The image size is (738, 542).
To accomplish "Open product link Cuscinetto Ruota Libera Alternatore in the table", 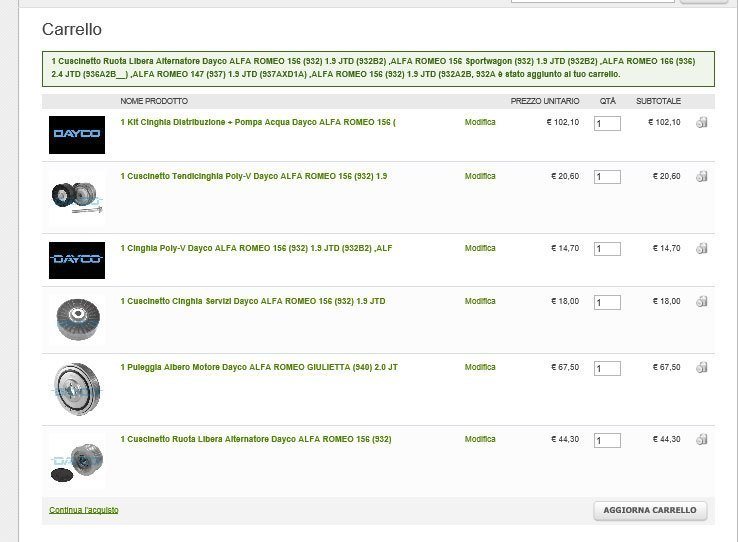I will (x=256, y=439).
